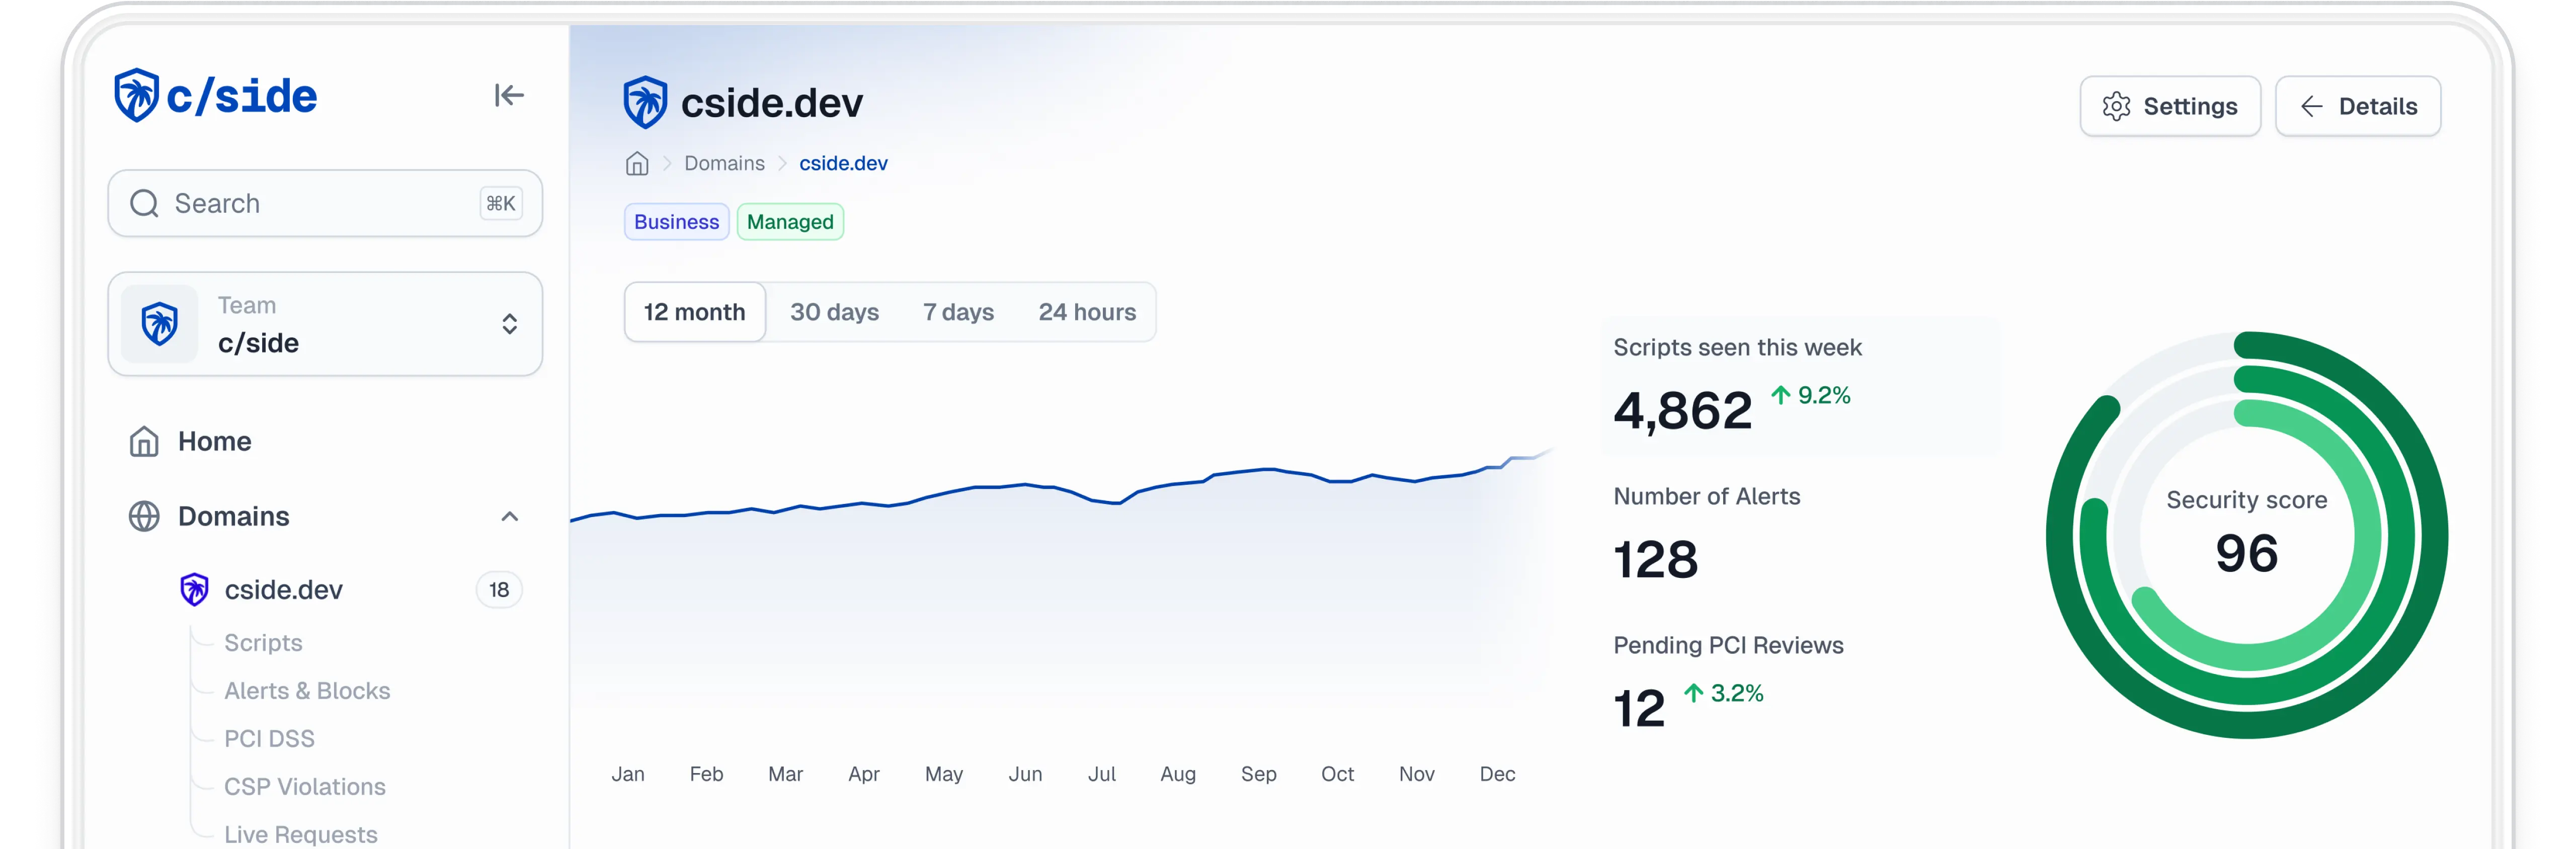Image resolution: width=2576 pixels, height=849 pixels.
Task: Click the 18 count badge
Action: coord(499,590)
